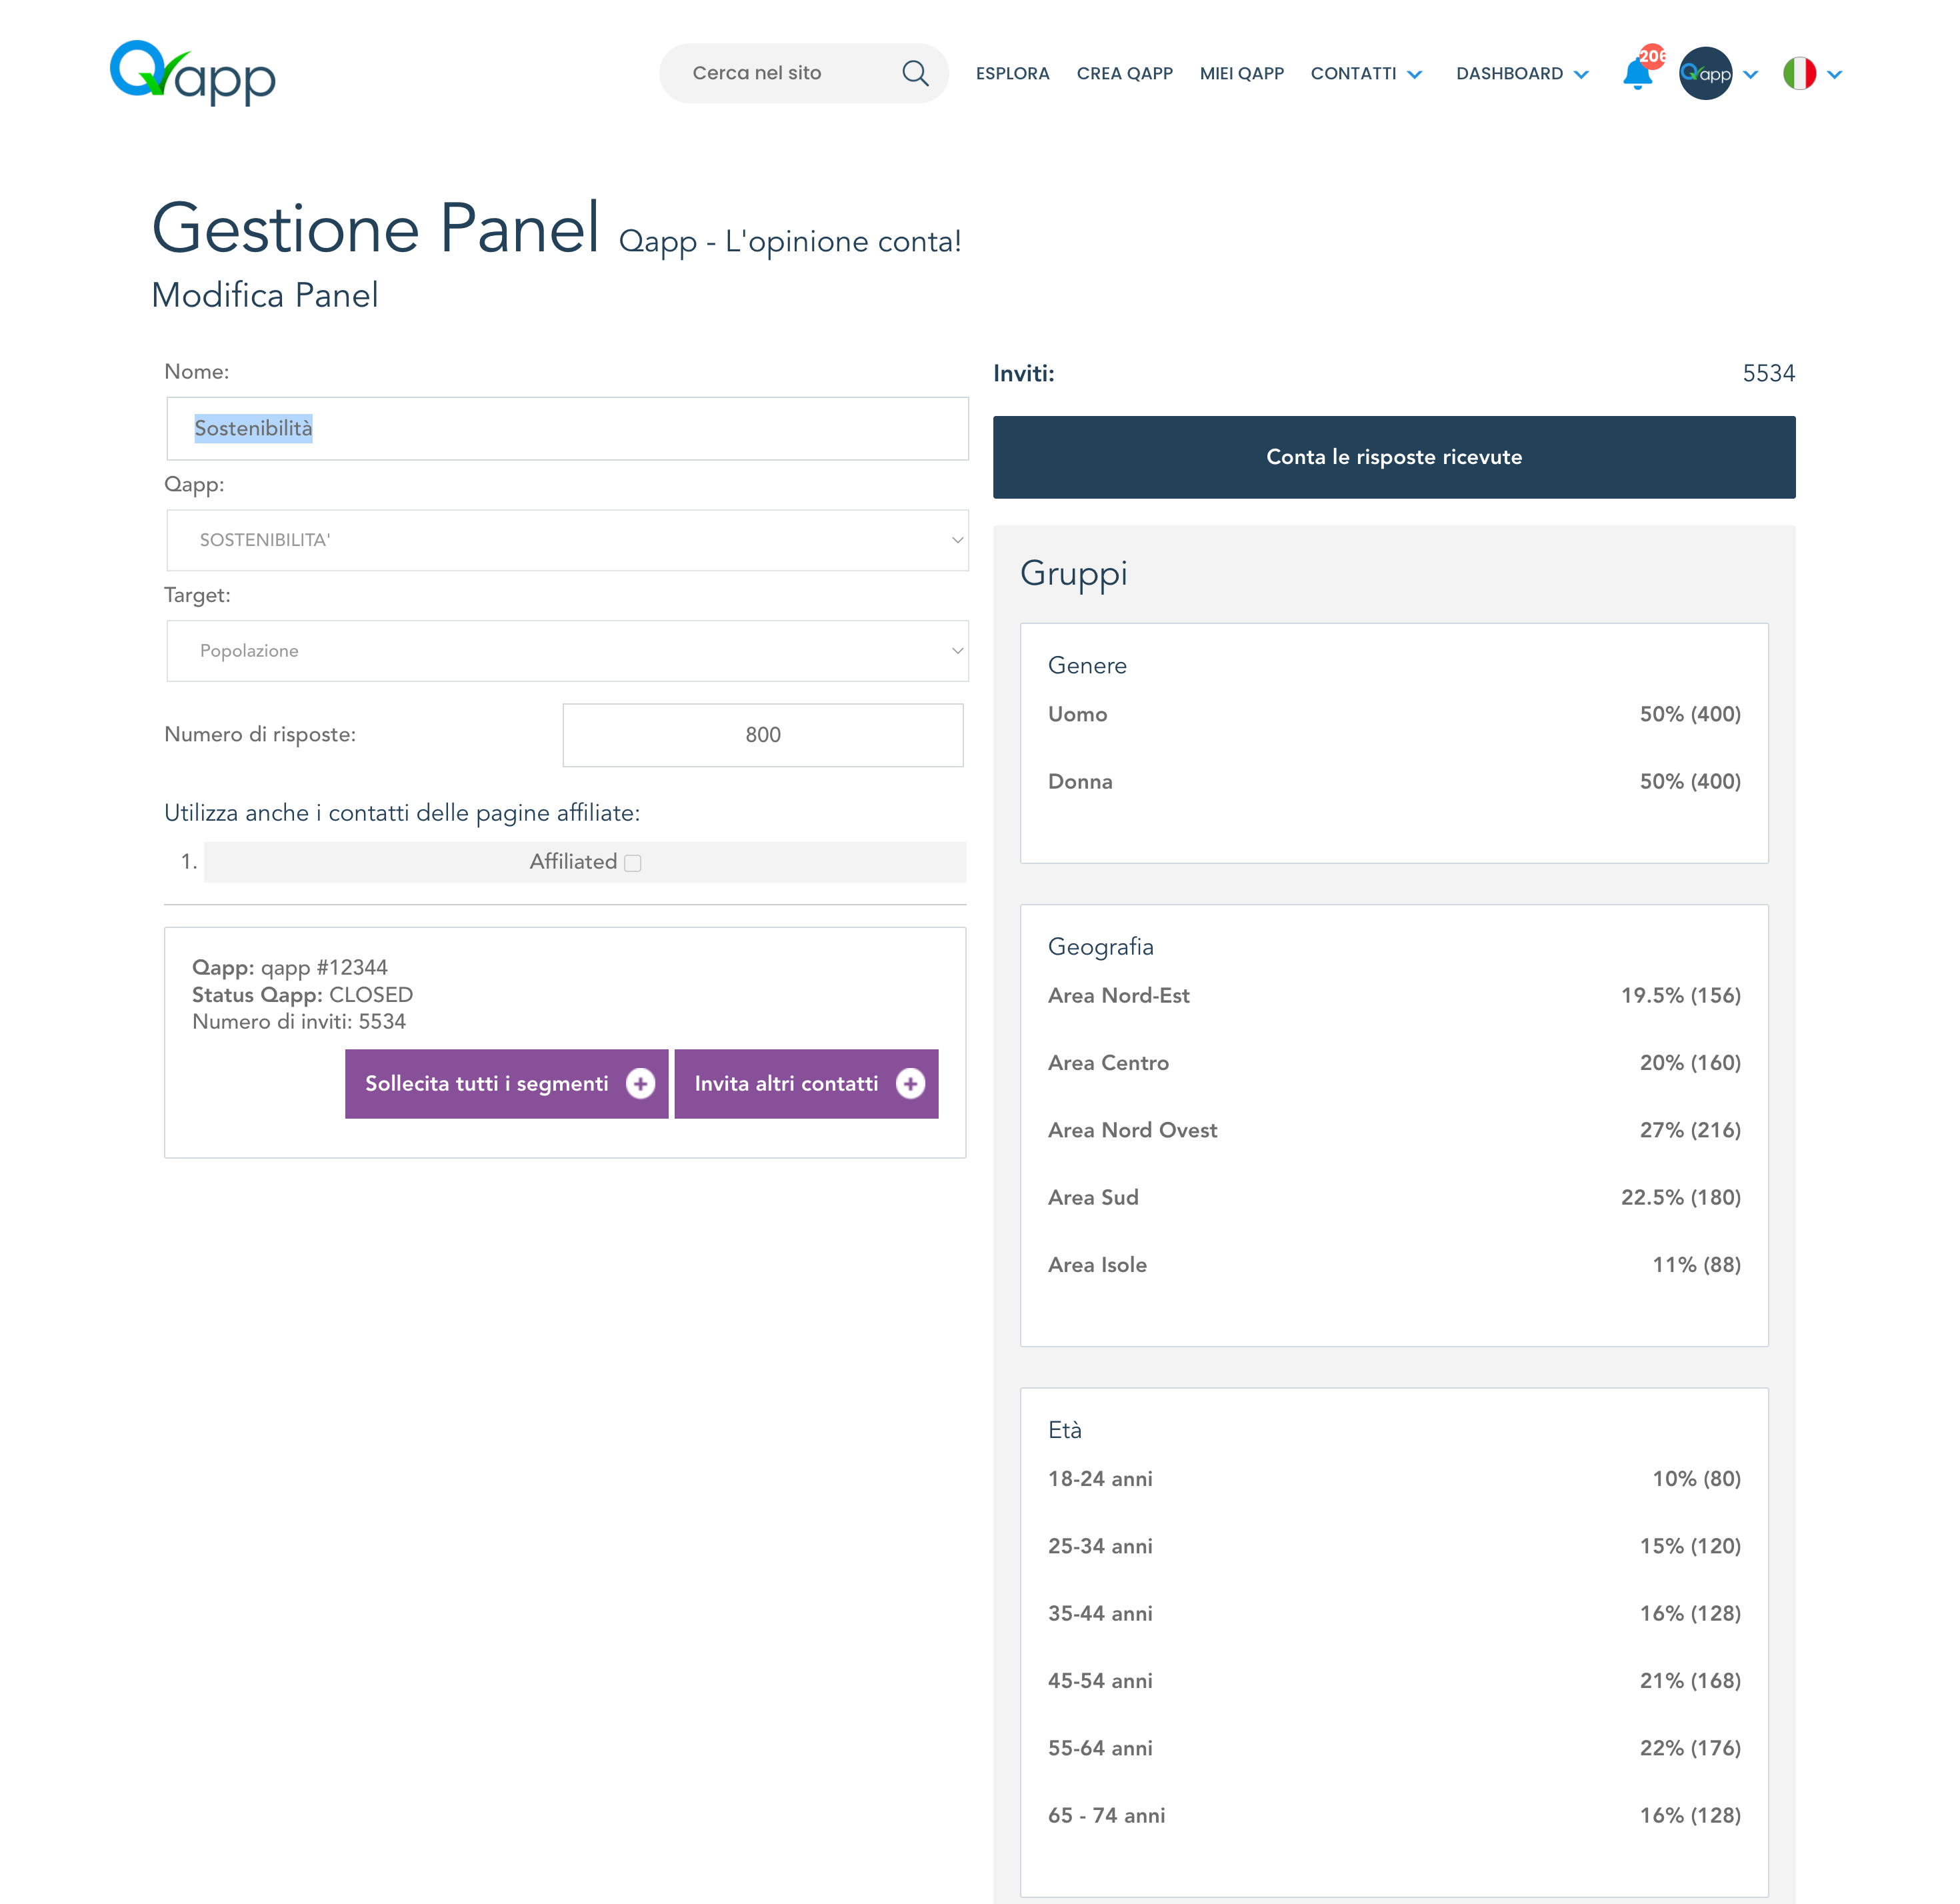Viewport: 1960px width, 1904px height.
Task: Expand the profile avatar chevron
Action: [1751, 75]
